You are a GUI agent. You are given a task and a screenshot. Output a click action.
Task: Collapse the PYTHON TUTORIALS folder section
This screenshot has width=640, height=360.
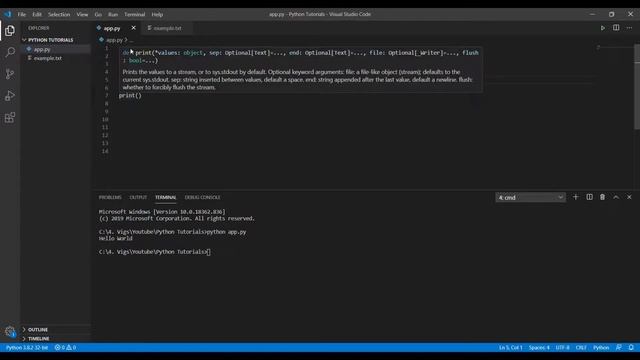point(51,40)
